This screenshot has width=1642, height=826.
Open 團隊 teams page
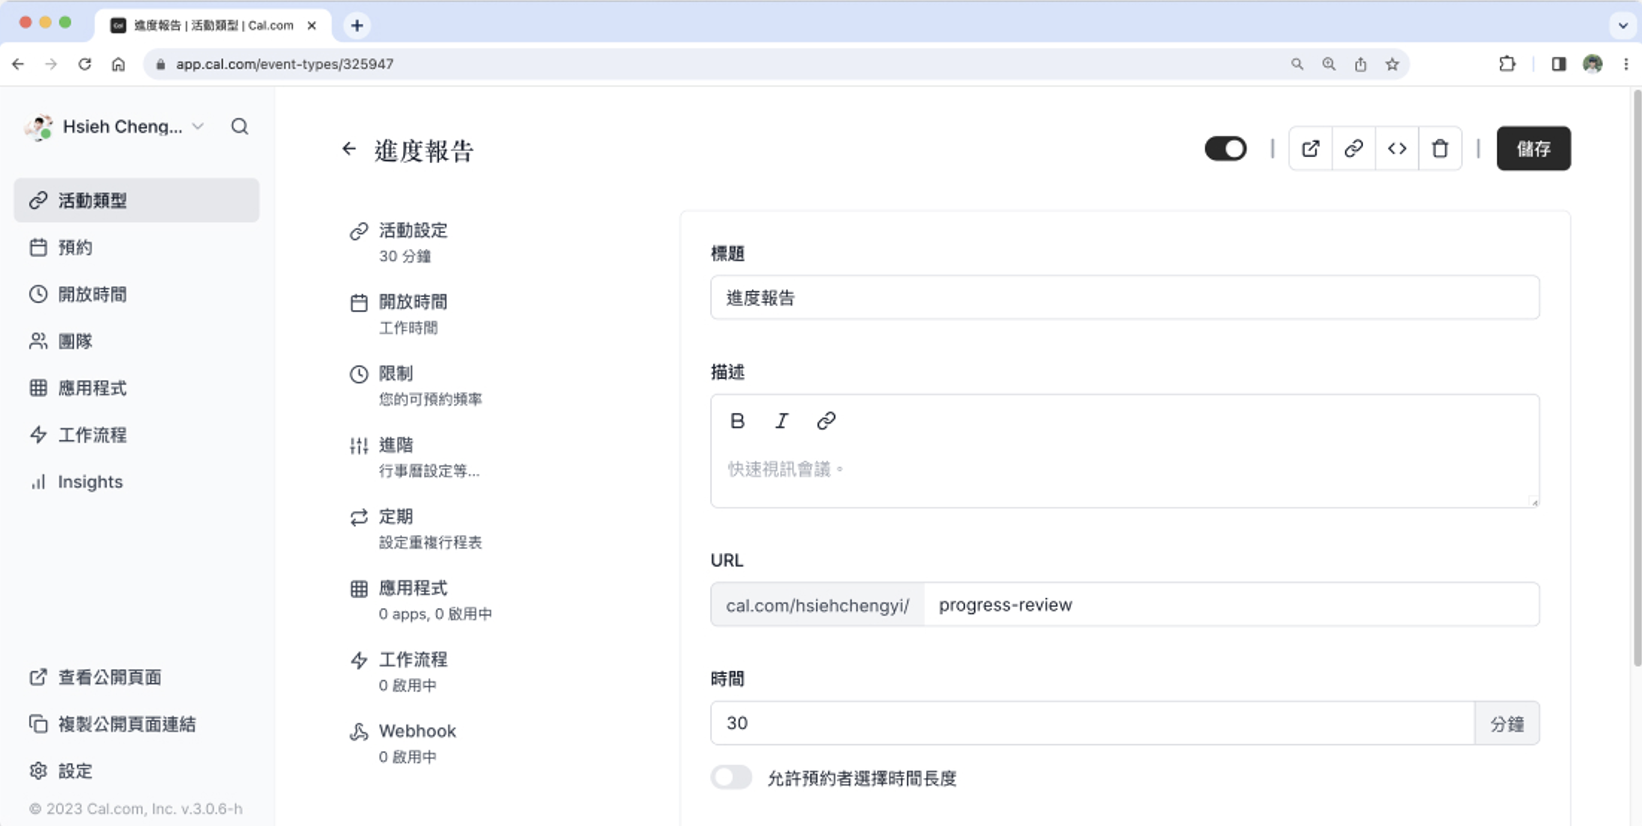(x=137, y=341)
